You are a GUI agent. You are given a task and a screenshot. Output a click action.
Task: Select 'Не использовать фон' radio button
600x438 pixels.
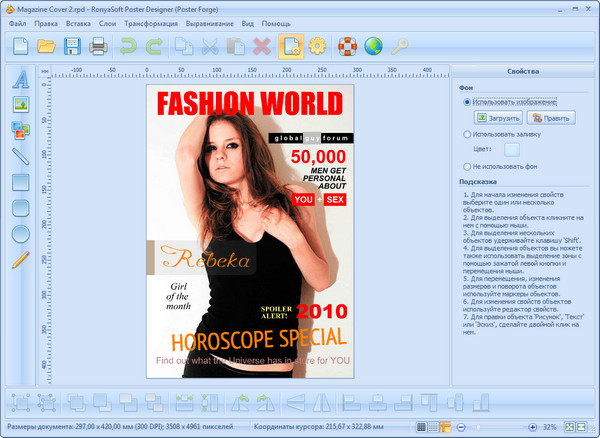[x=467, y=166]
